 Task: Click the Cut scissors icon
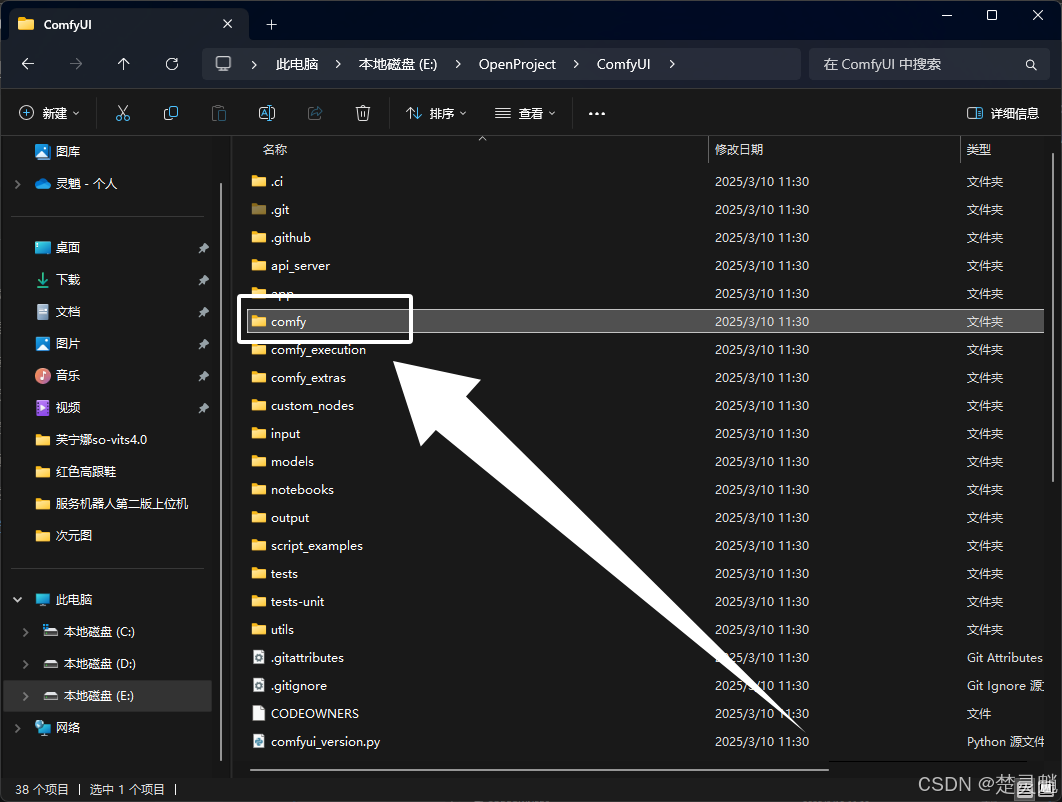[x=123, y=113]
